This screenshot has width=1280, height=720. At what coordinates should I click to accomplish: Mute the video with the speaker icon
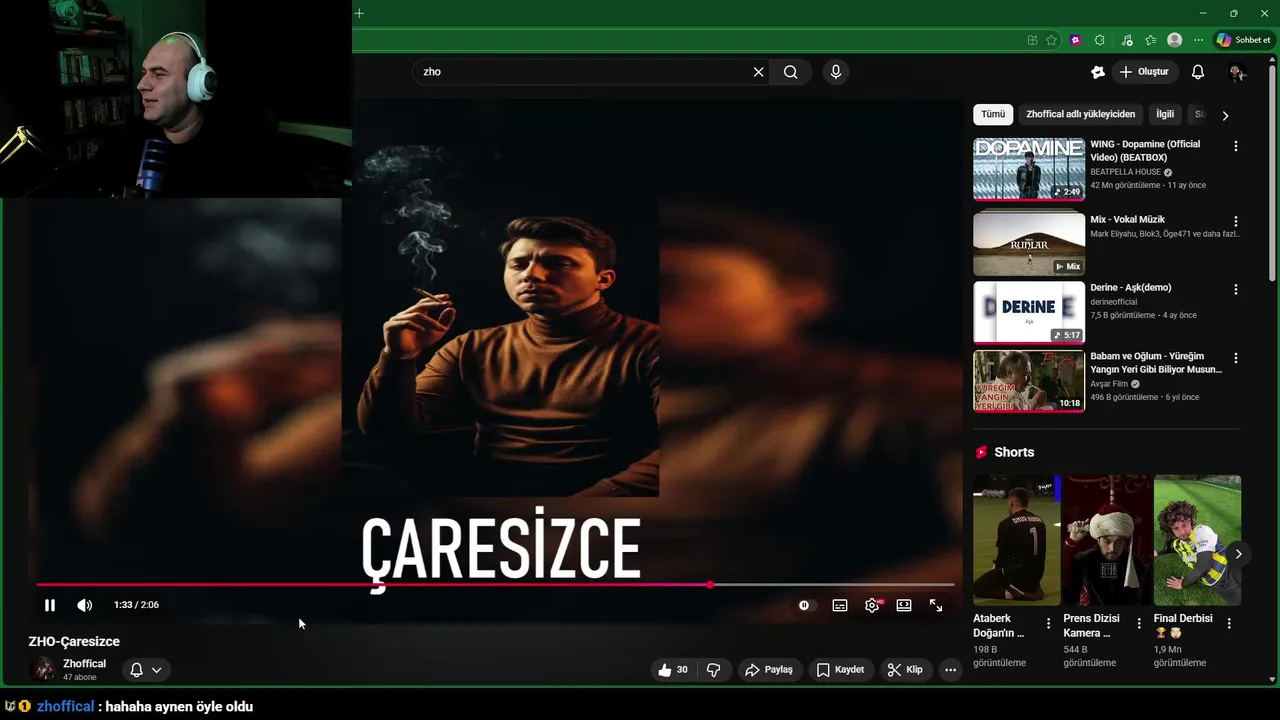pyautogui.click(x=85, y=605)
